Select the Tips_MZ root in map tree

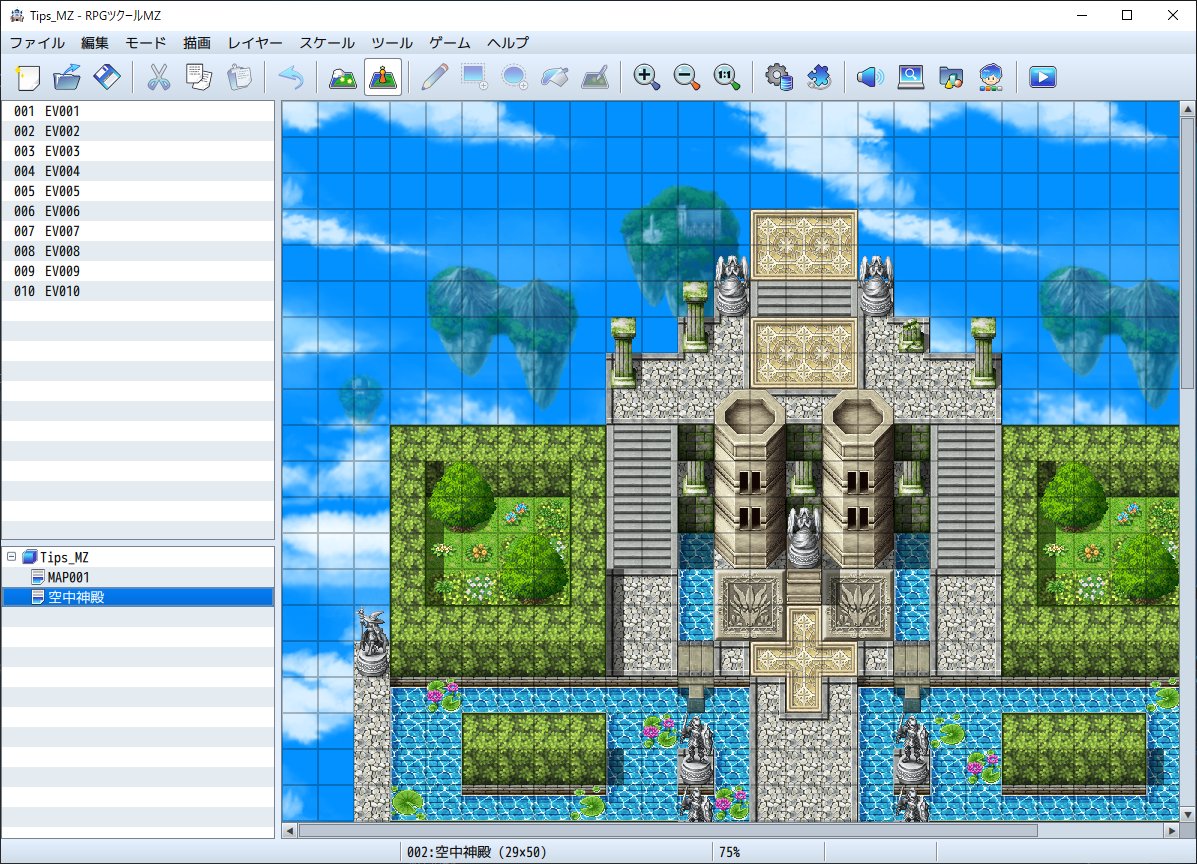coord(64,557)
